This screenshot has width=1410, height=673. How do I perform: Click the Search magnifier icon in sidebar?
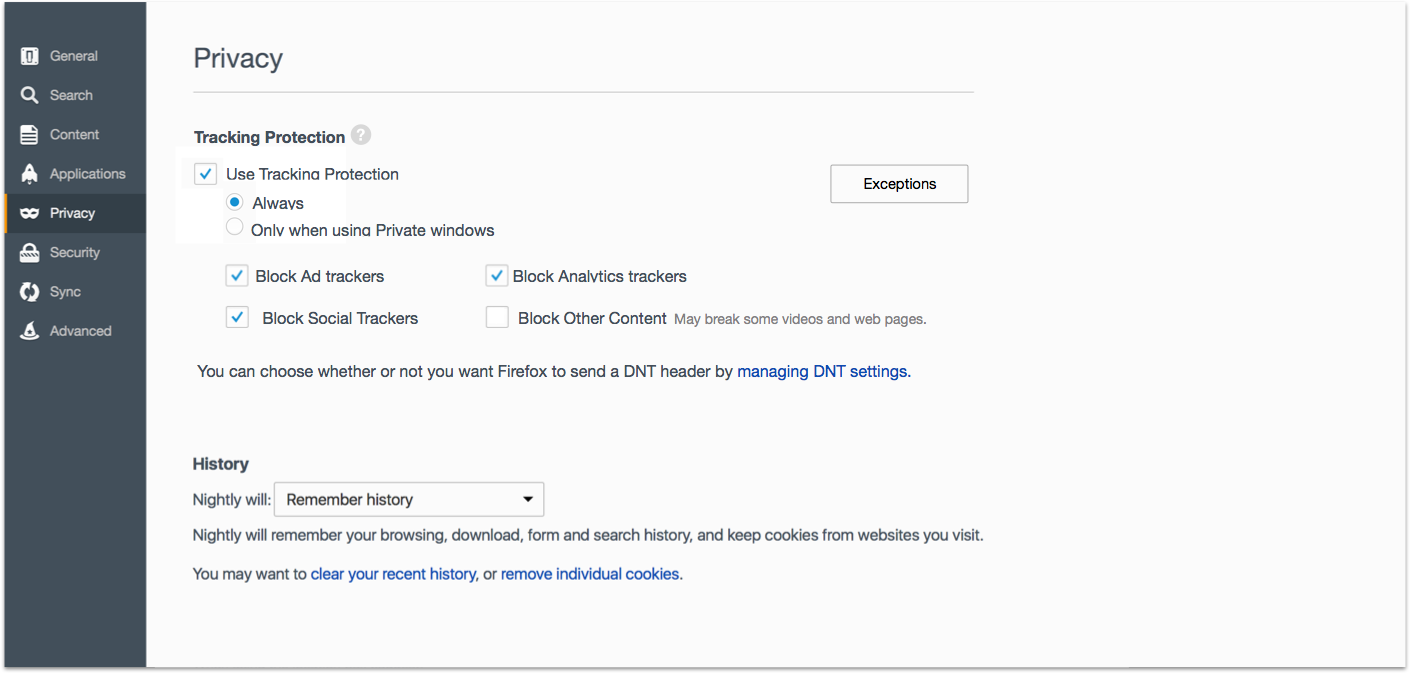point(30,95)
